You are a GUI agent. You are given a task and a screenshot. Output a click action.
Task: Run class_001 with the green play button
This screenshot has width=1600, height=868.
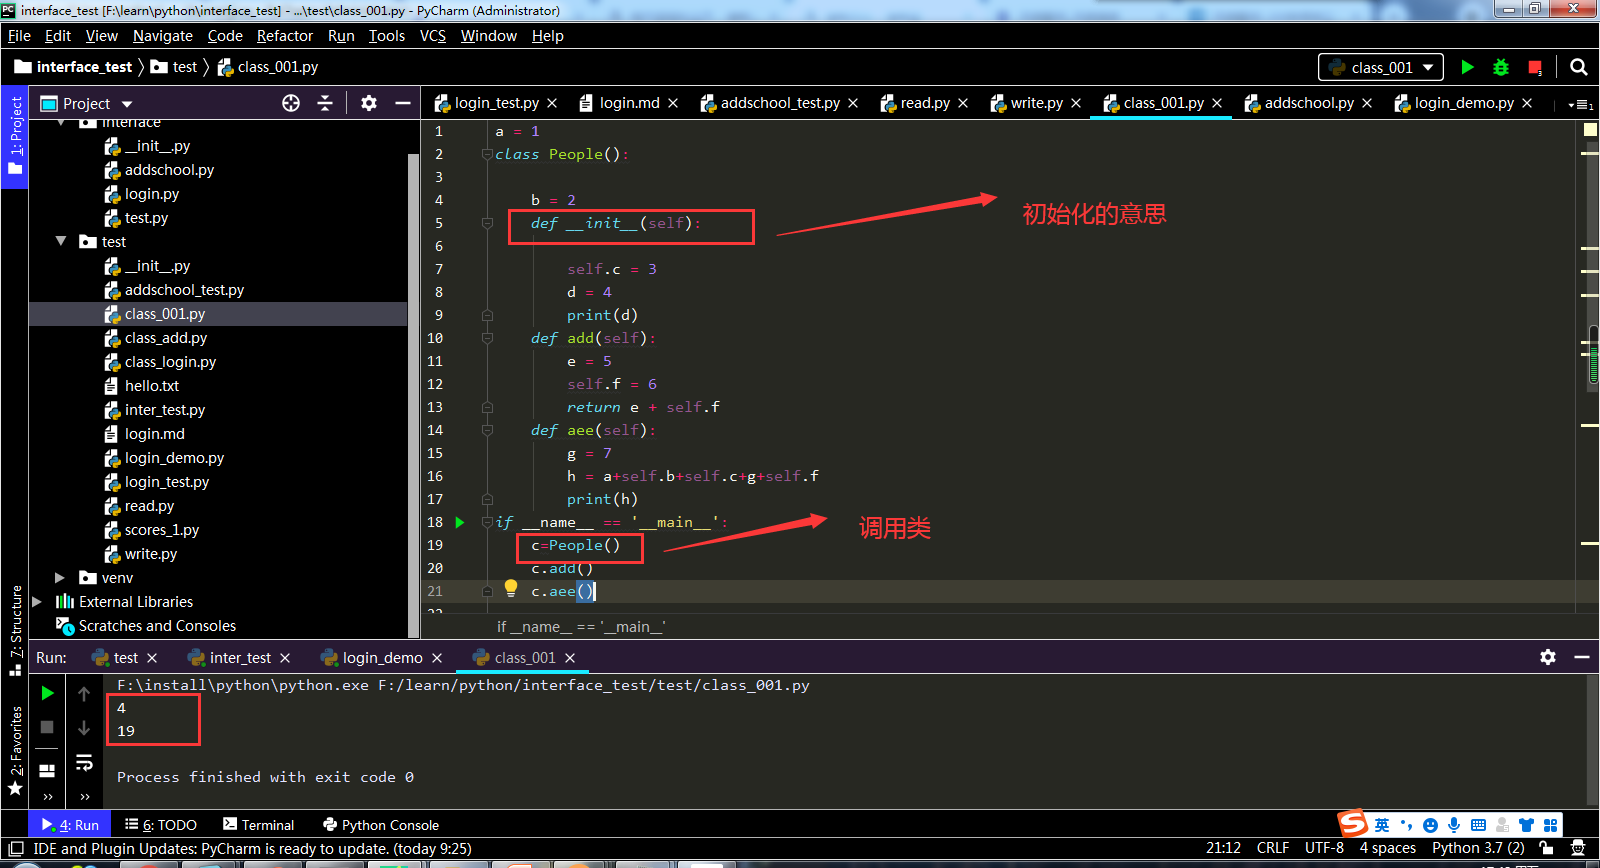pyautogui.click(x=1467, y=67)
